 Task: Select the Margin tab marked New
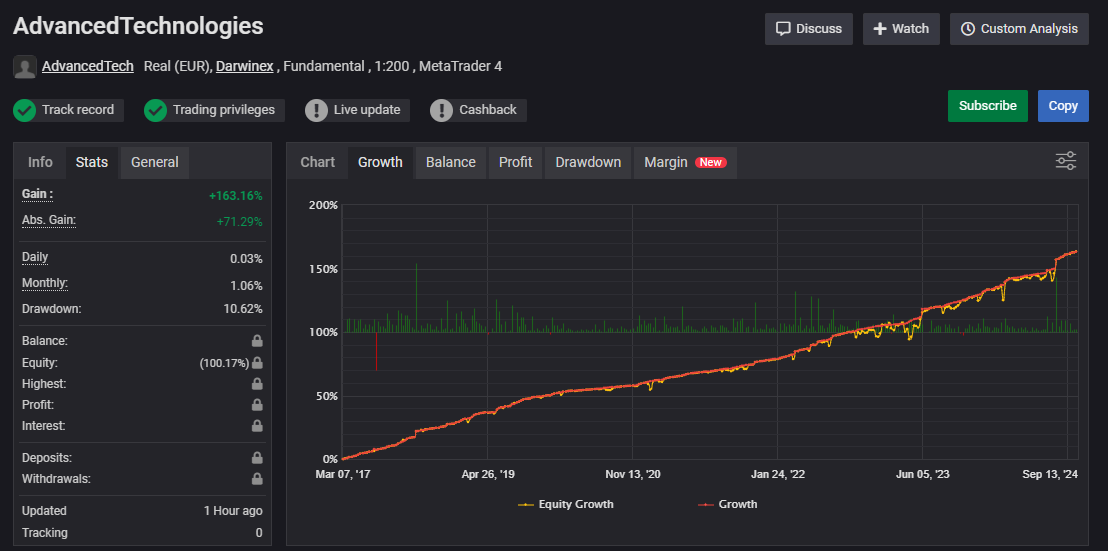[x=684, y=162]
